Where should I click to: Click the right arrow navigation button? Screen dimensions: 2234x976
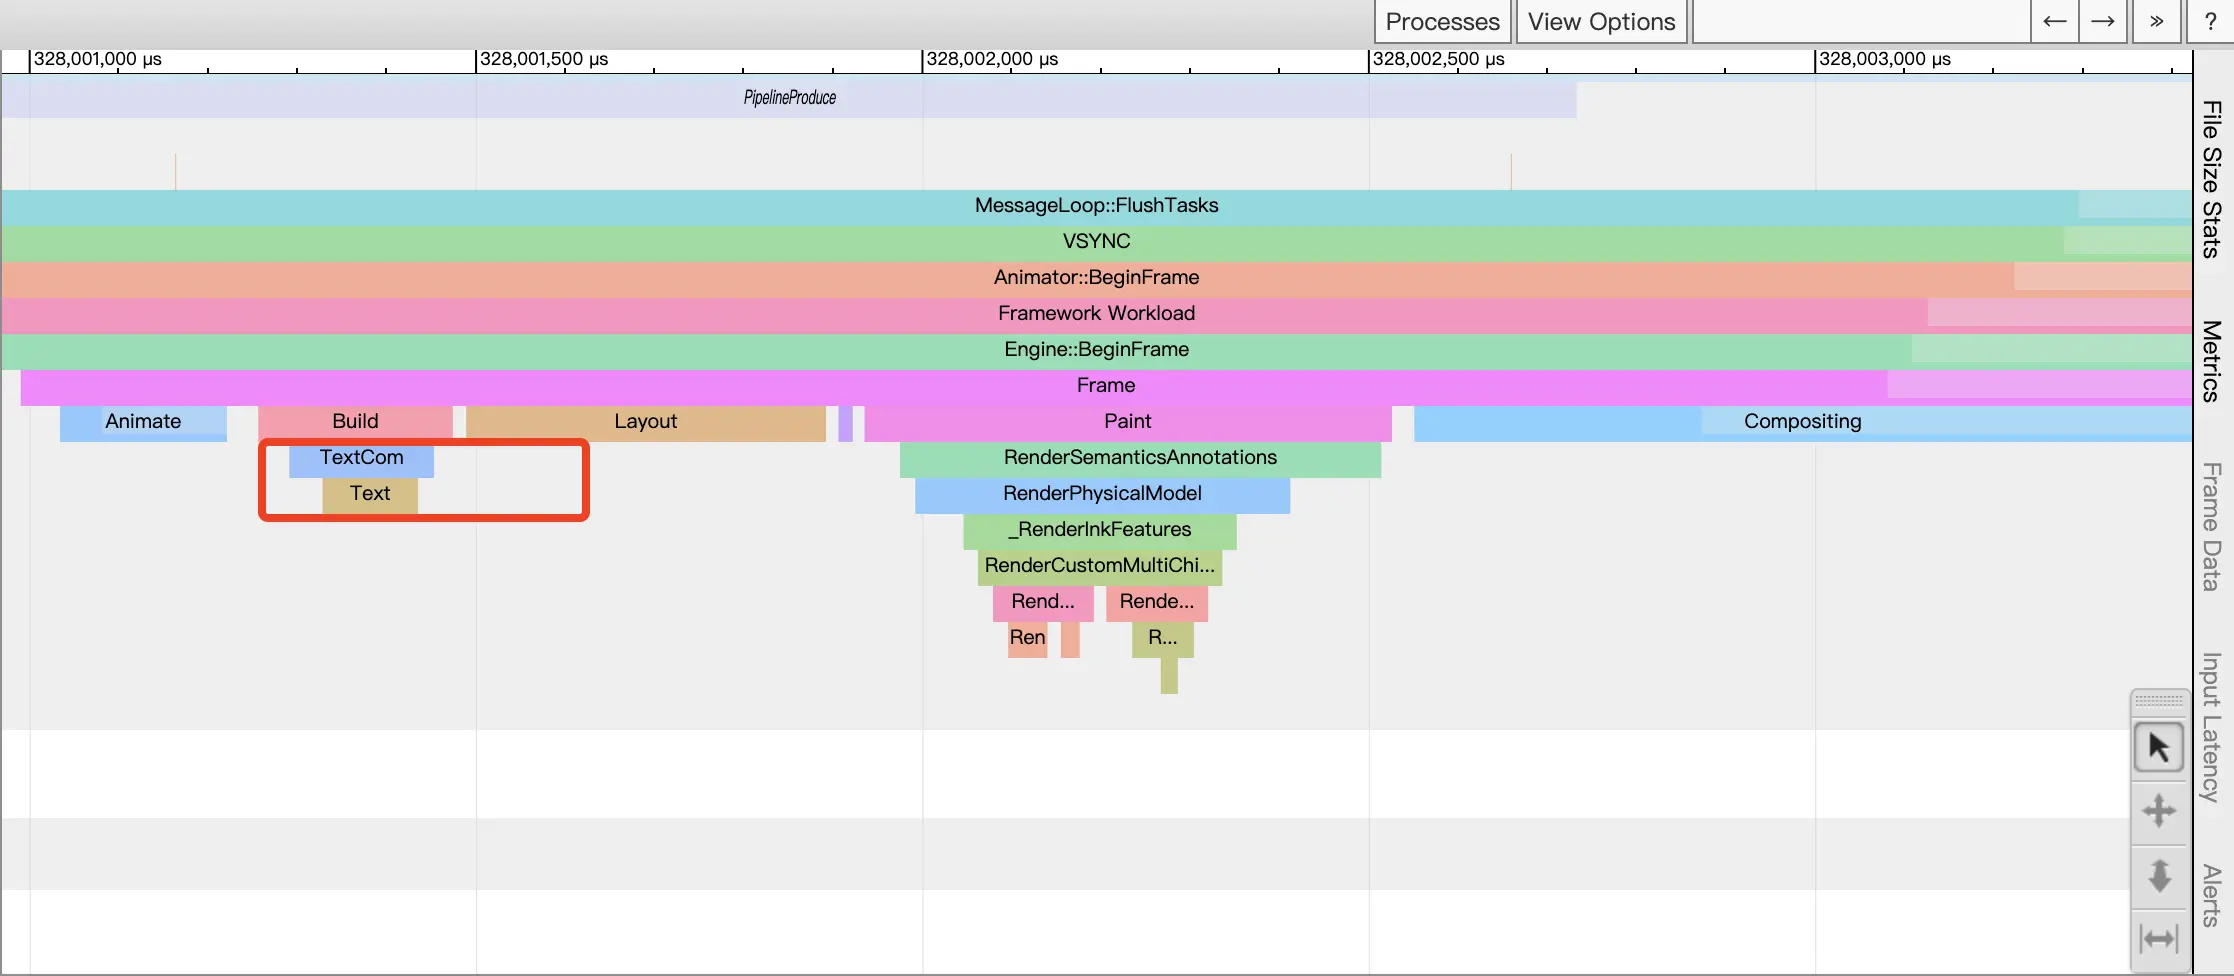coord(2103,22)
